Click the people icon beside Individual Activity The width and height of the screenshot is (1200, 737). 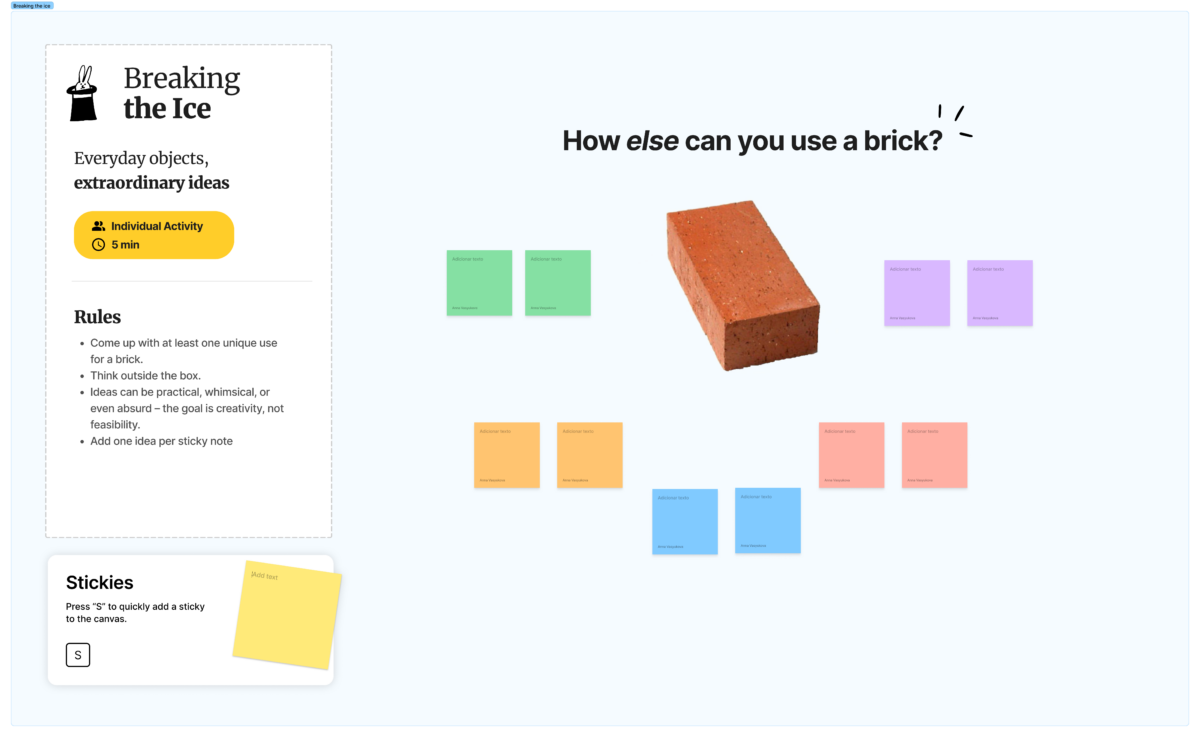click(98, 227)
